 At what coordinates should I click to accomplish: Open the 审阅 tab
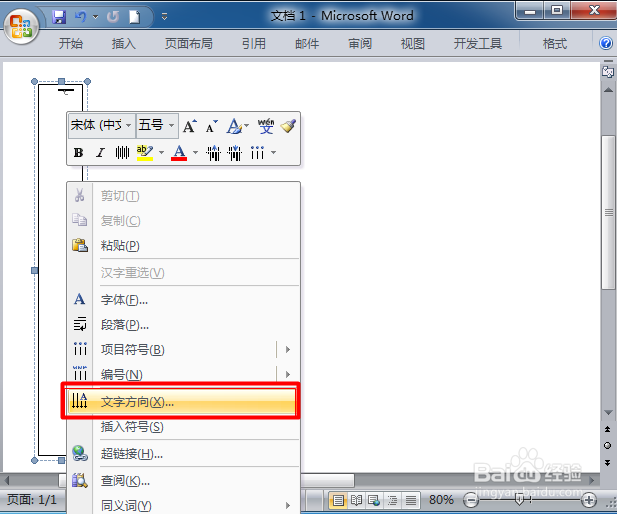(x=360, y=43)
